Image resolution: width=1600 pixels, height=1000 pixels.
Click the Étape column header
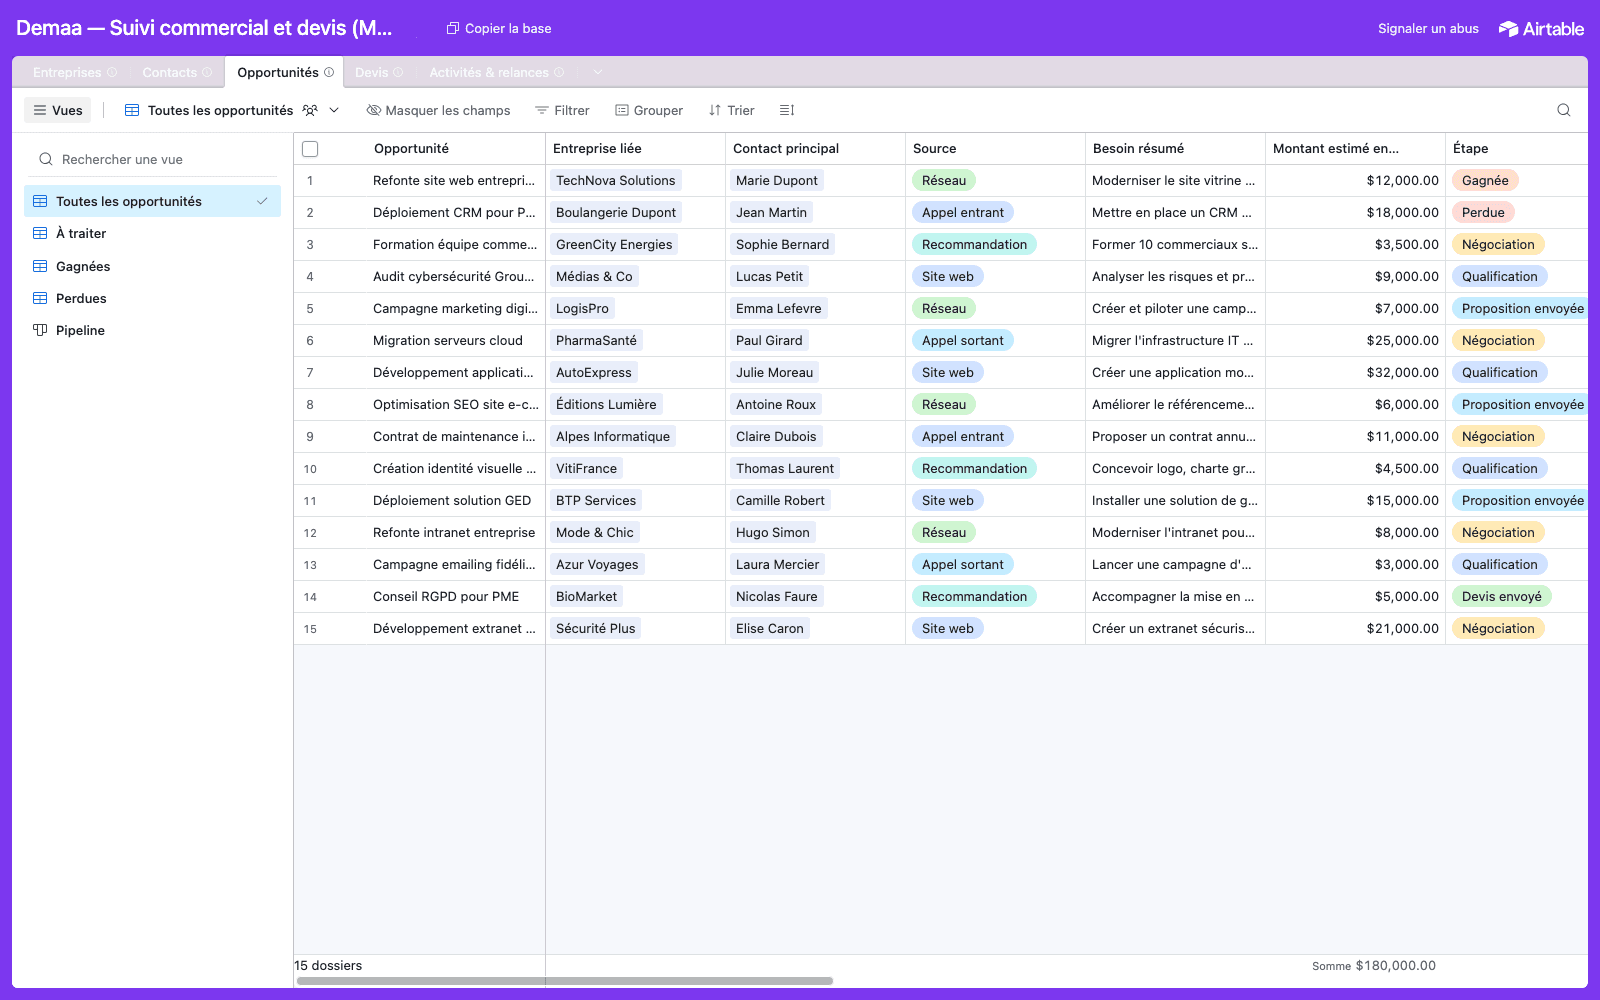point(1516,149)
